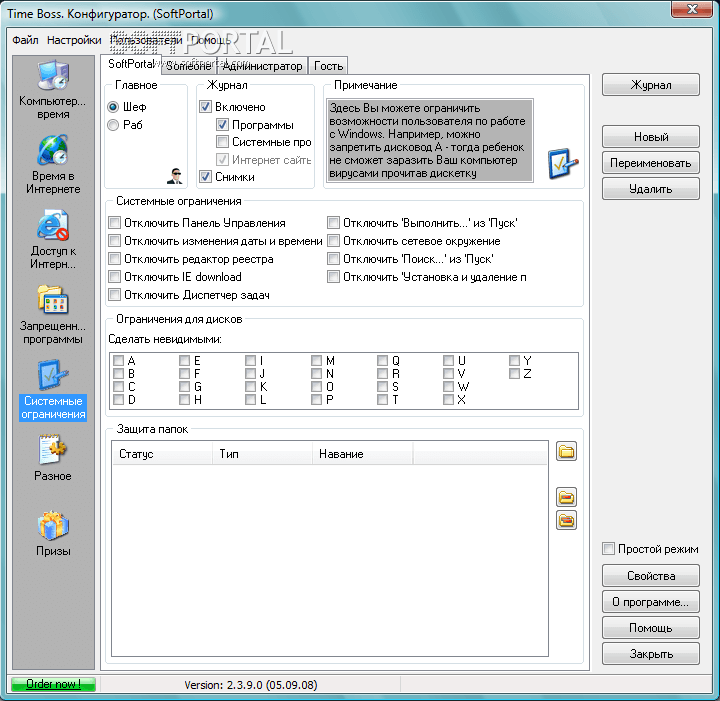Toggle the Программы journal checkbox

tap(222, 124)
